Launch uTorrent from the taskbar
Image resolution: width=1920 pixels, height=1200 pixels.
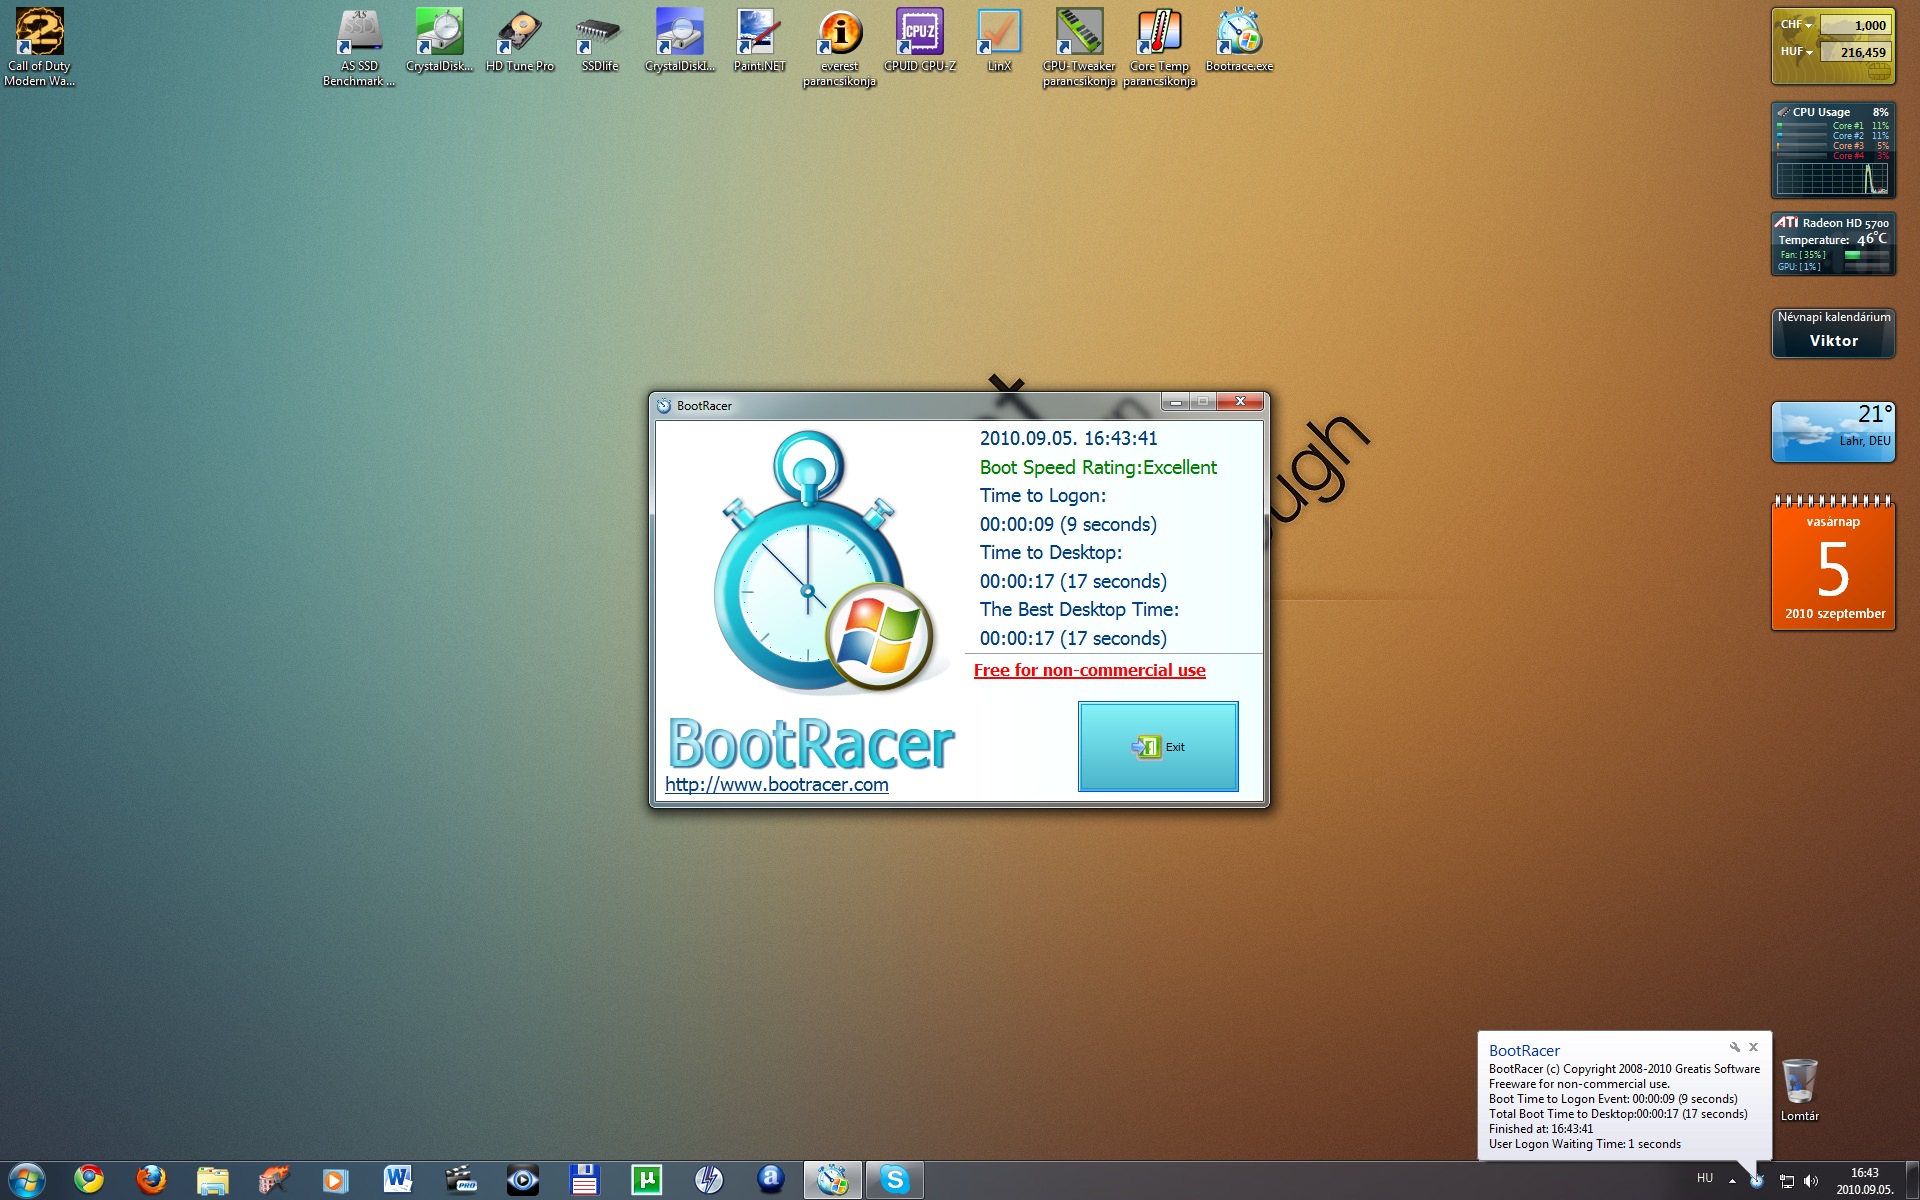pyautogui.click(x=646, y=1180)
